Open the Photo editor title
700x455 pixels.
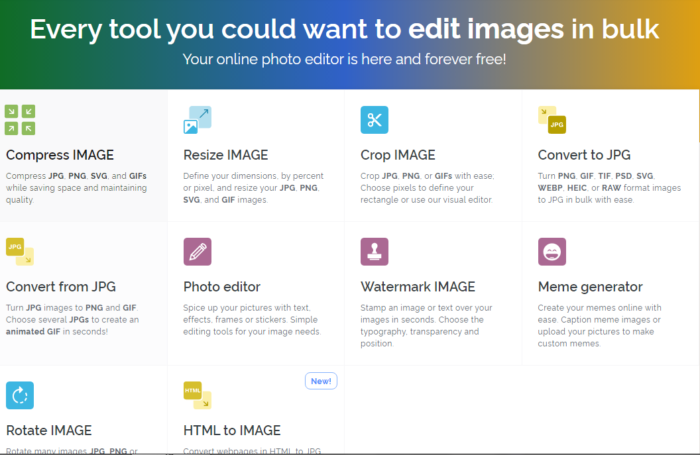pyautogui.click(x=222, y=287)
